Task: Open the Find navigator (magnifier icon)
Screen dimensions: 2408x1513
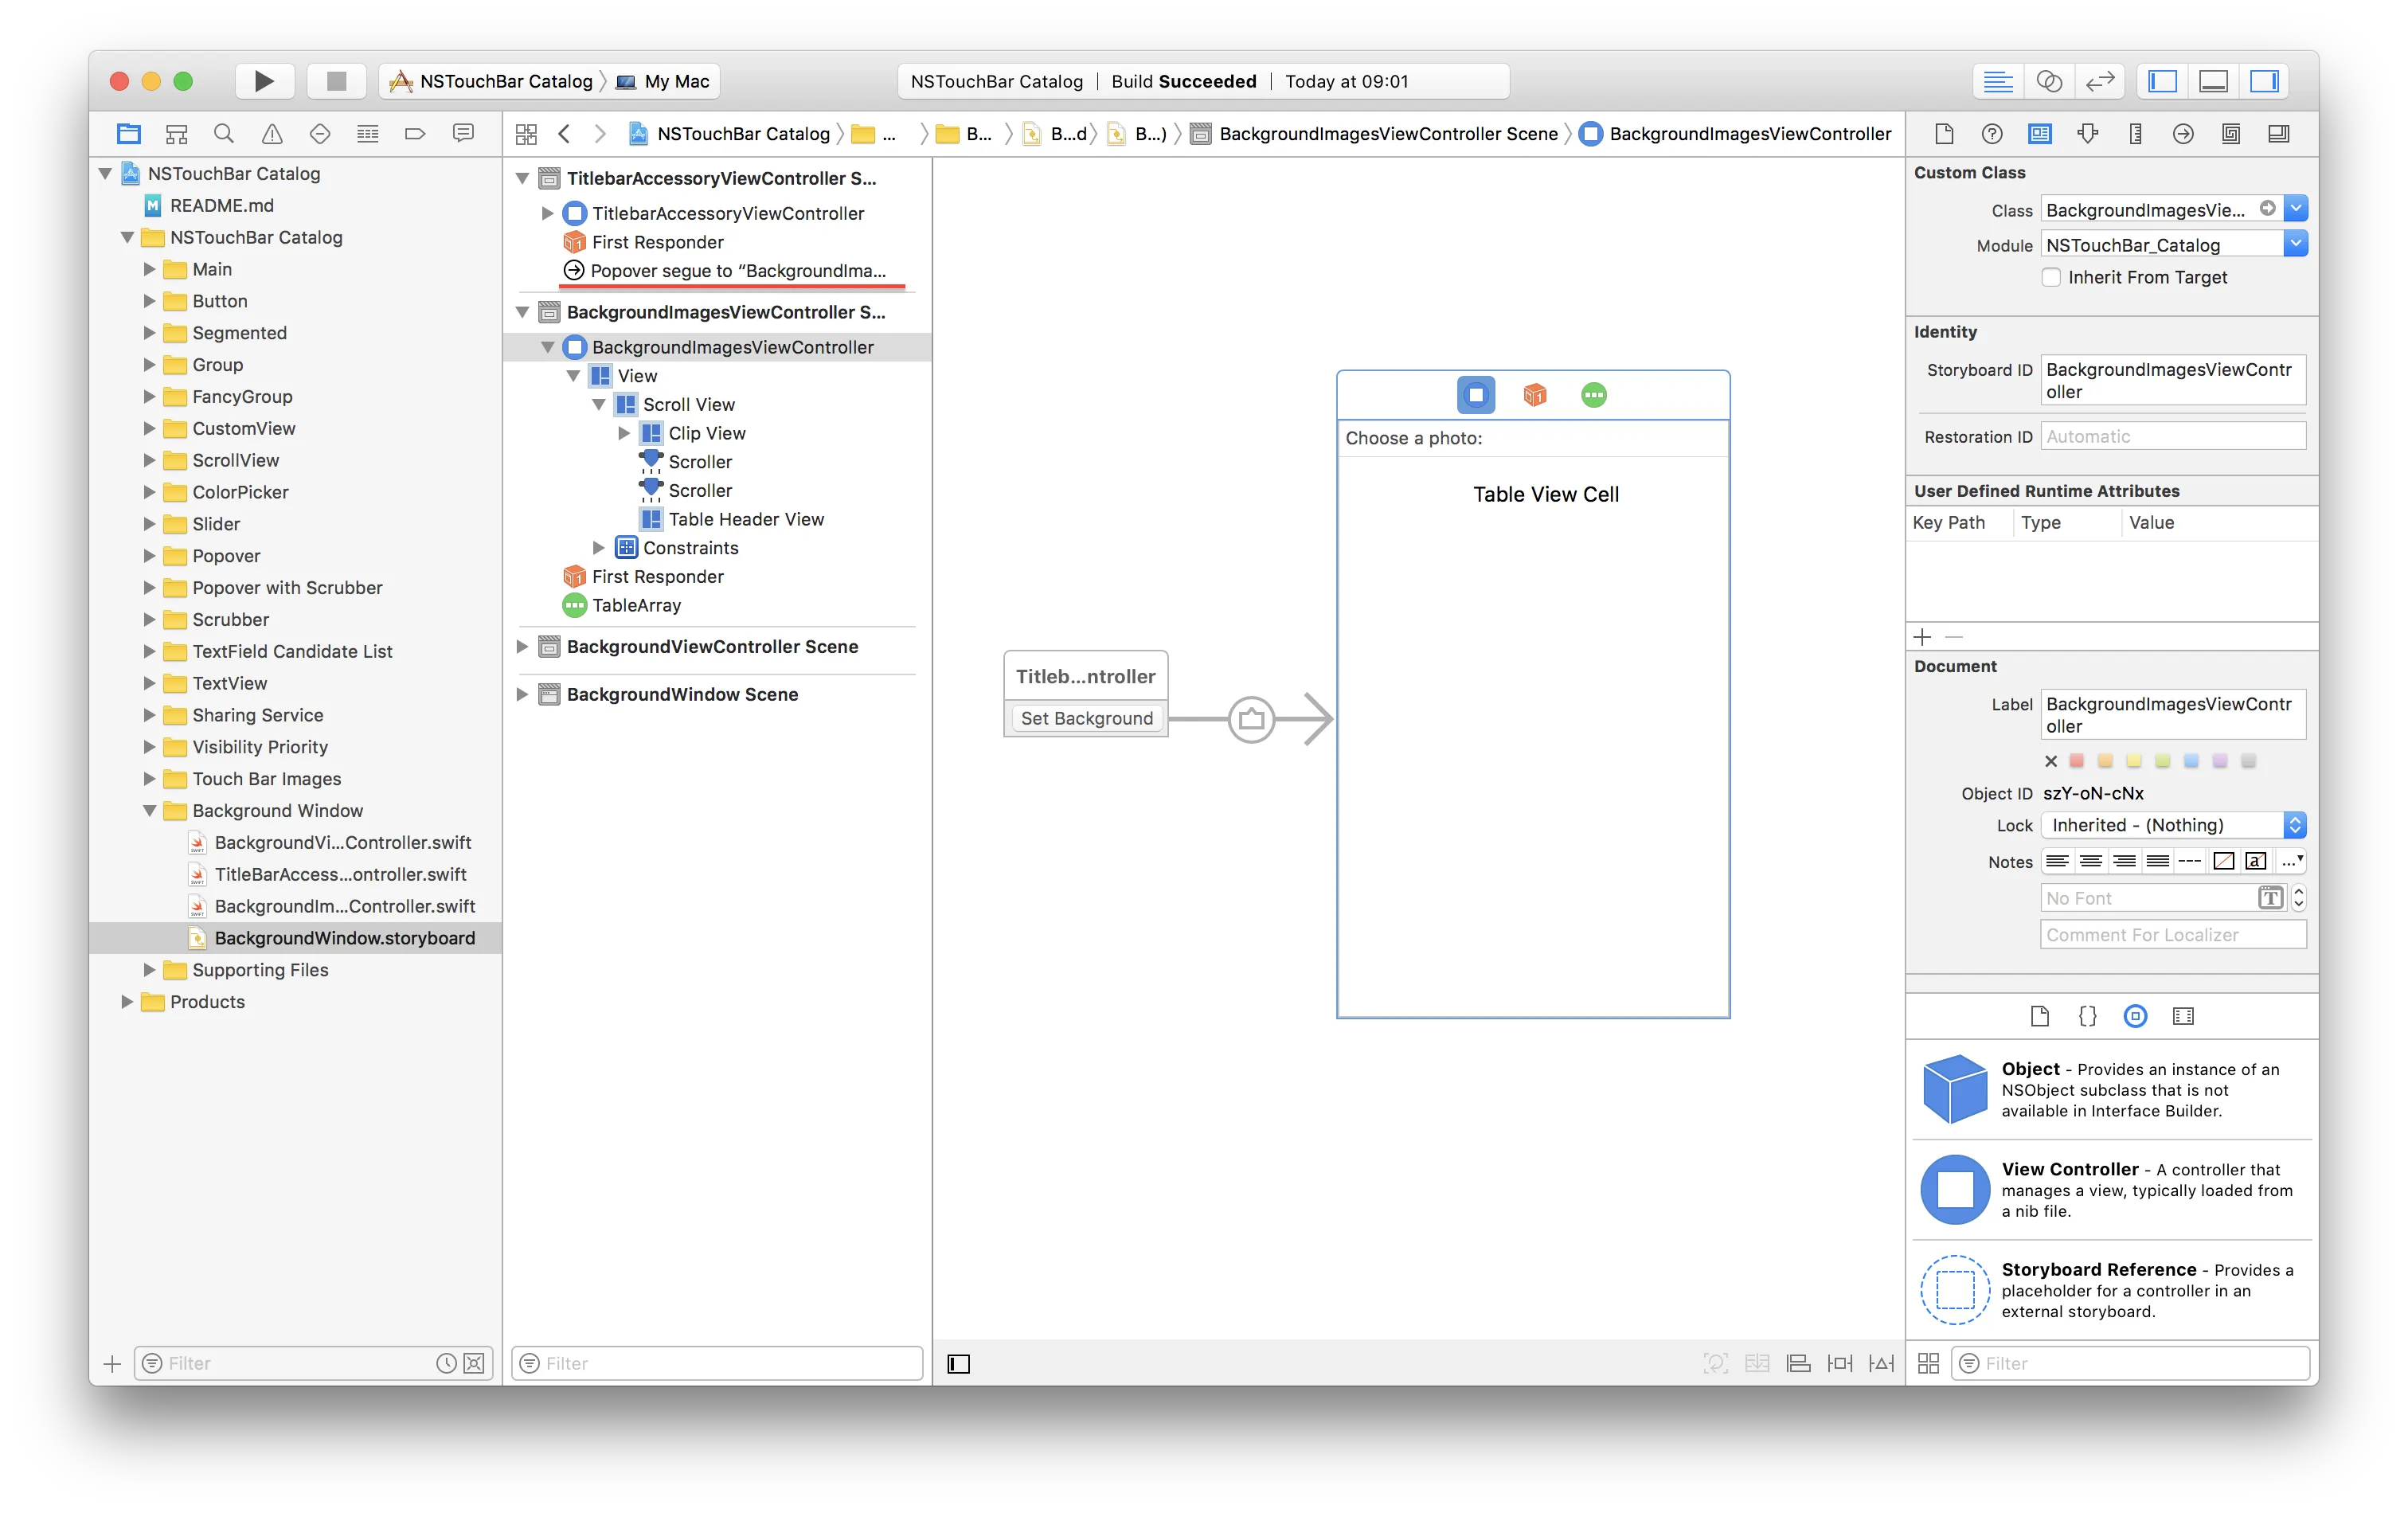Action: coord(224,134)
